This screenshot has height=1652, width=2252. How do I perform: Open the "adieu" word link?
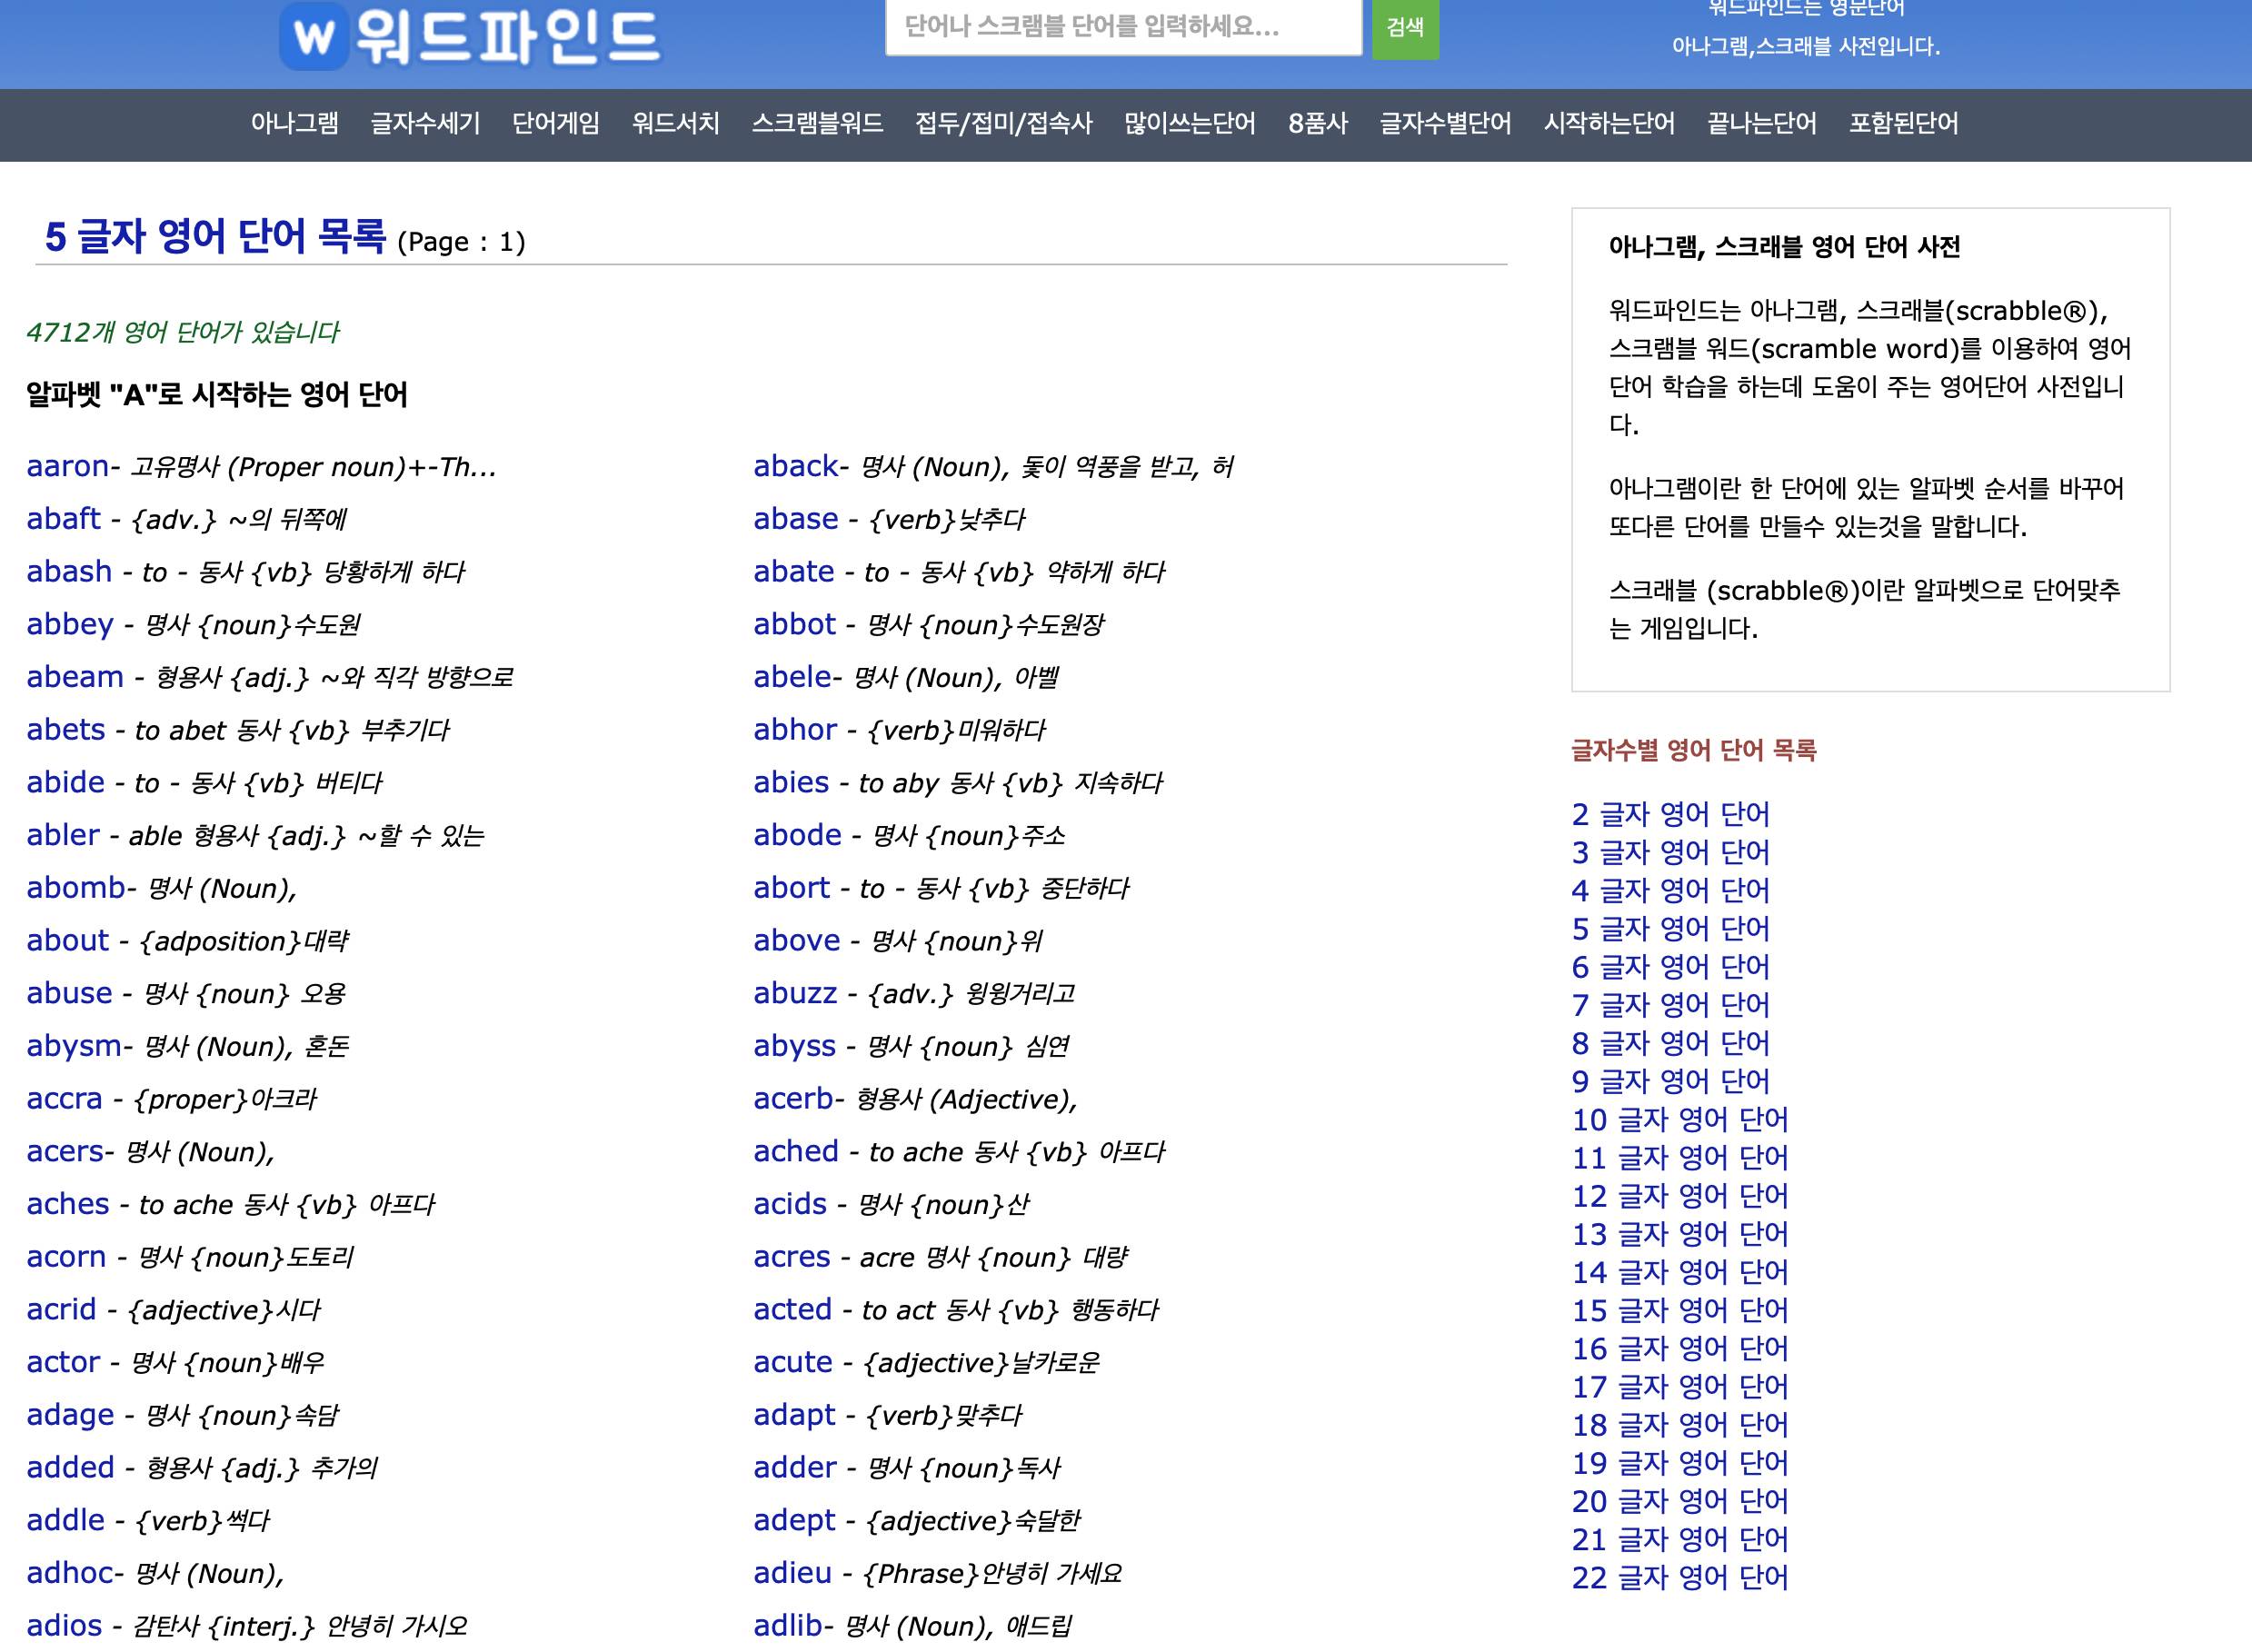[x=792, y=1573]
